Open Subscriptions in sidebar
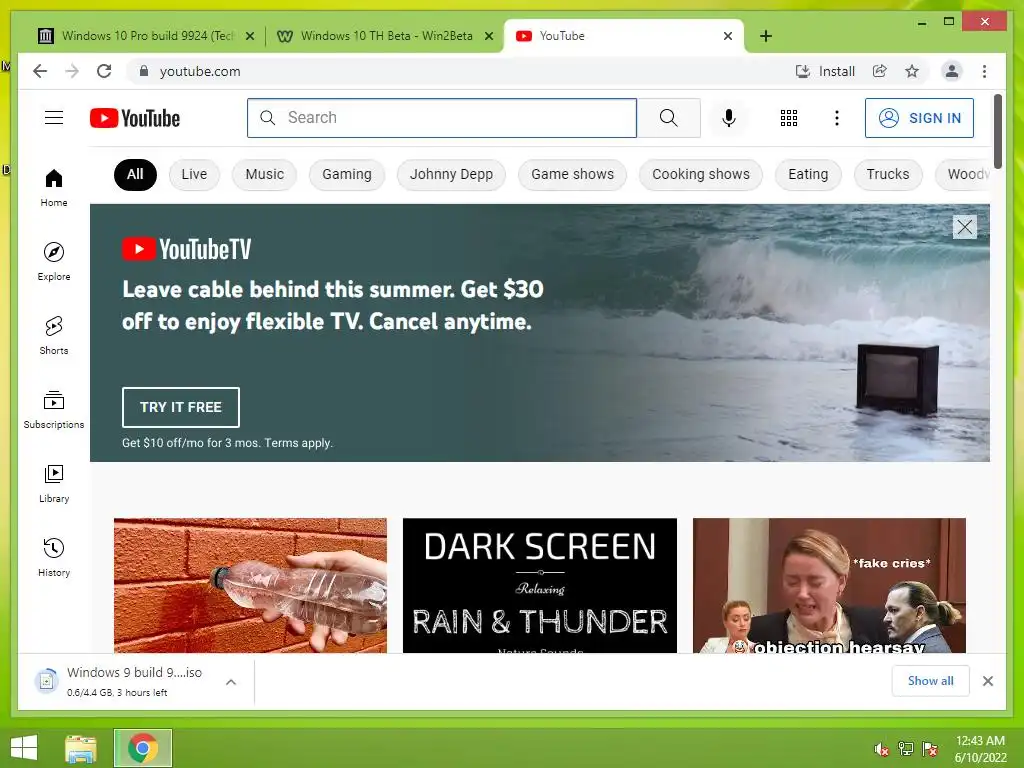The image size is (1024, 768). (x=54, y=409)
